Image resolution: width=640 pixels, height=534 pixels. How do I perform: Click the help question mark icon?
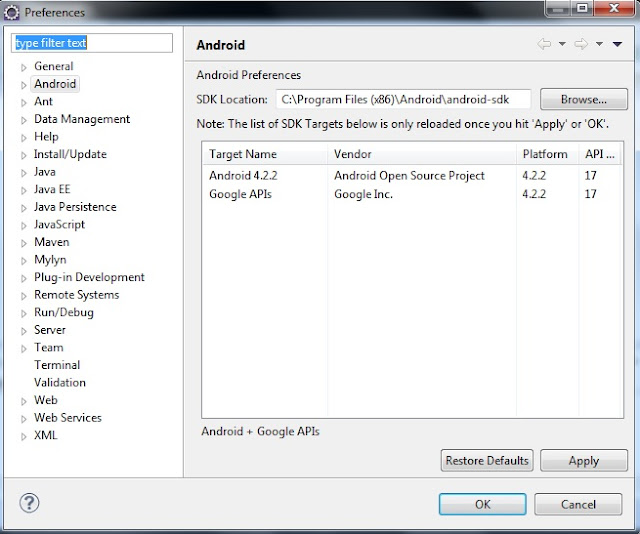(29, 503)
